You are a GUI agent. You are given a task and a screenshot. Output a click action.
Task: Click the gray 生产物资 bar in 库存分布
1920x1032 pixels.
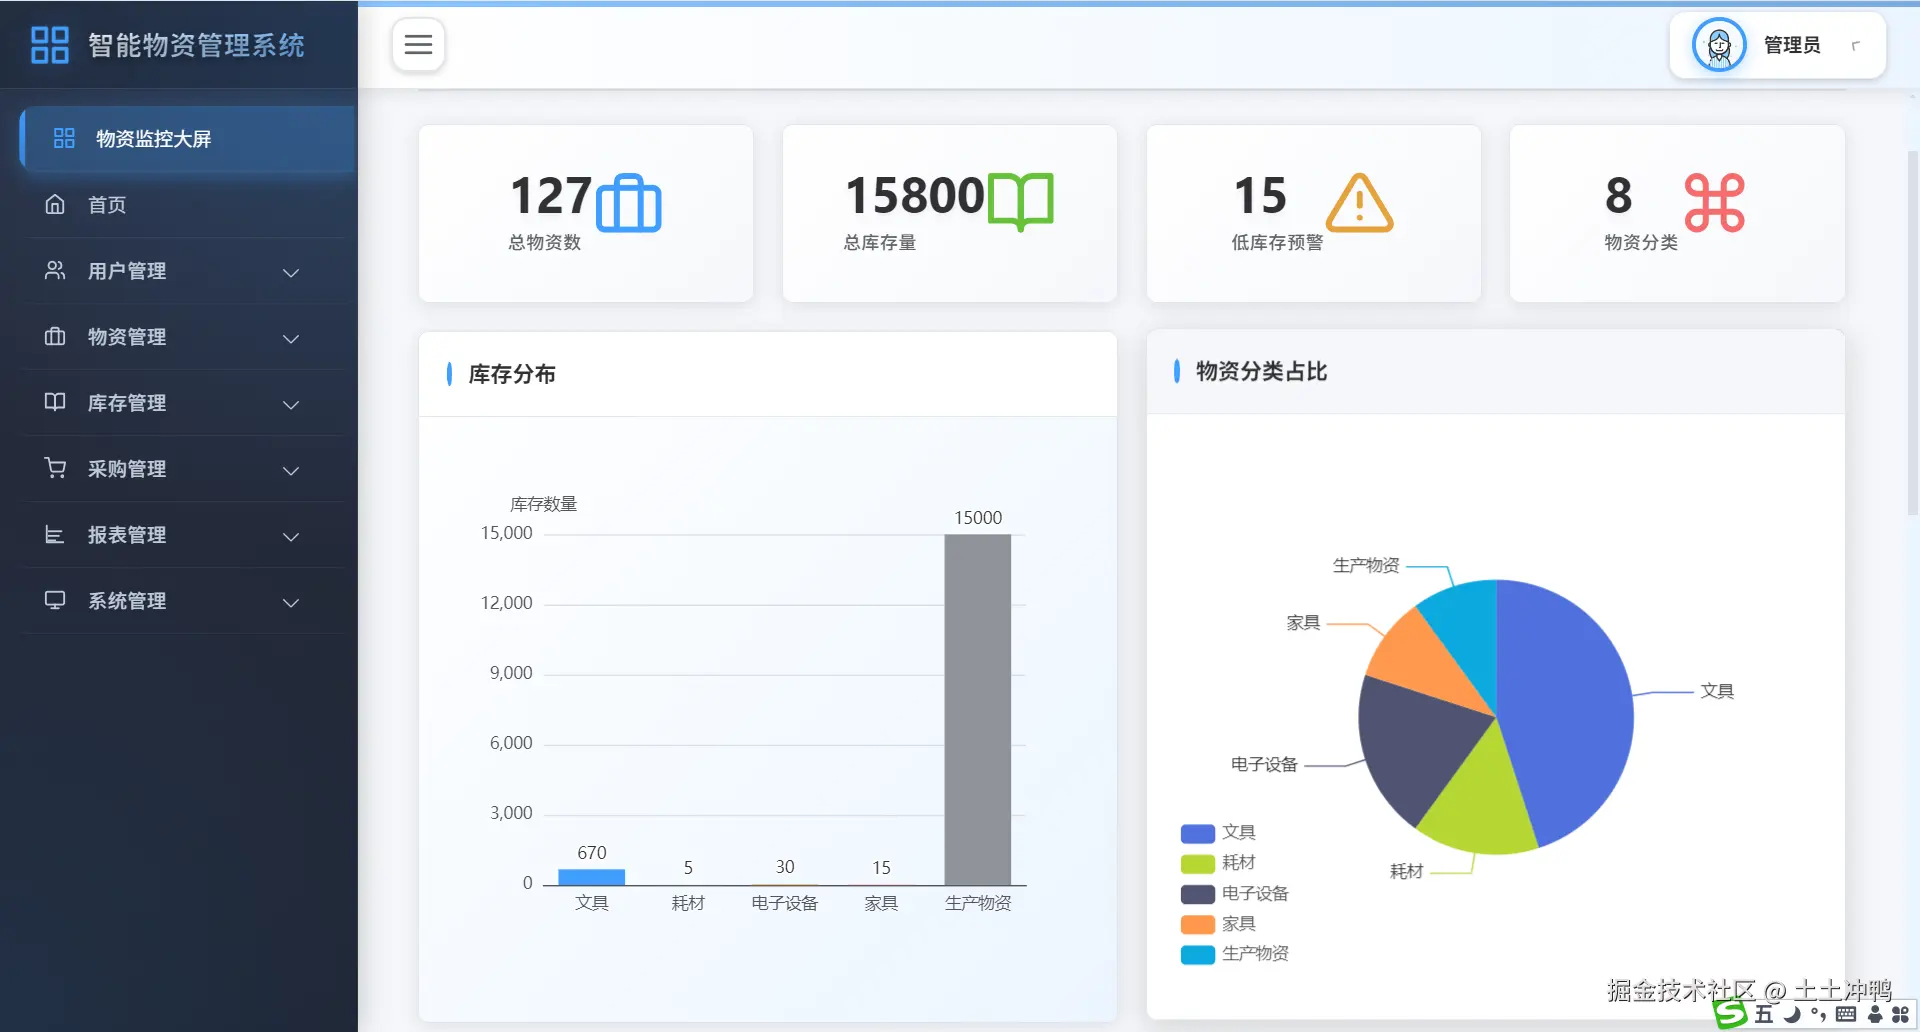point(978,710)
